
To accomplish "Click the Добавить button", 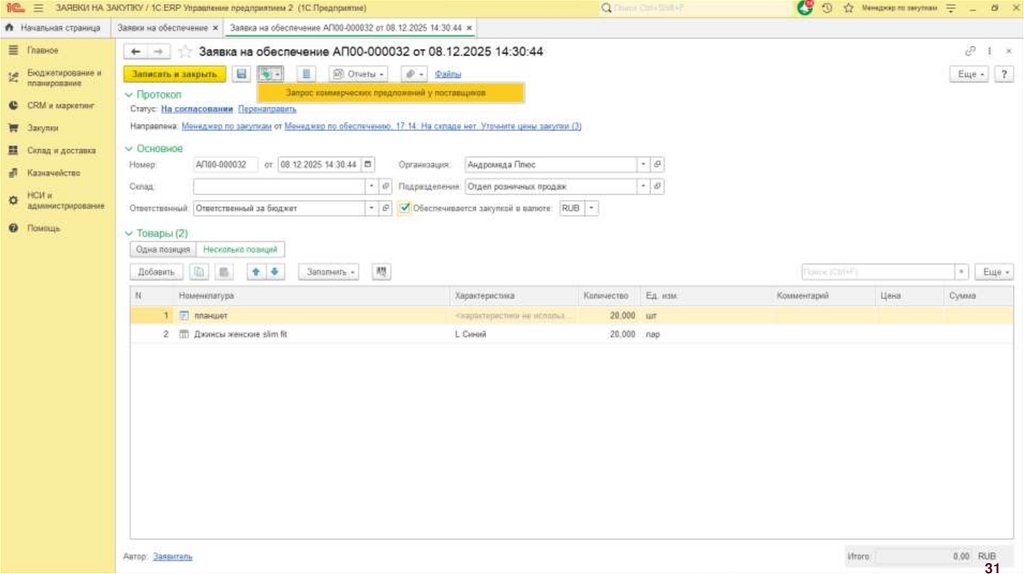I will 156,272.
